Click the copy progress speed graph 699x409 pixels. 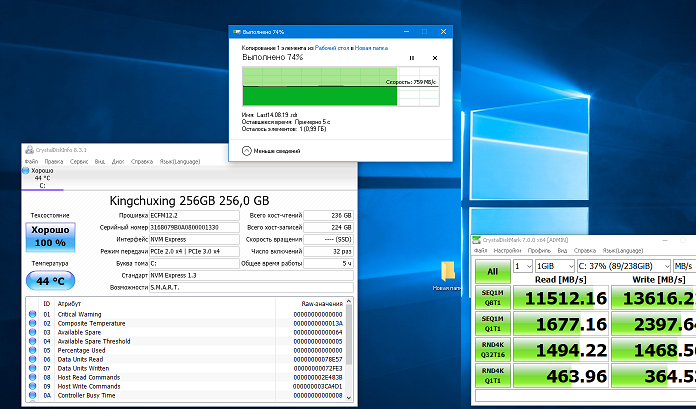point(341,87)
